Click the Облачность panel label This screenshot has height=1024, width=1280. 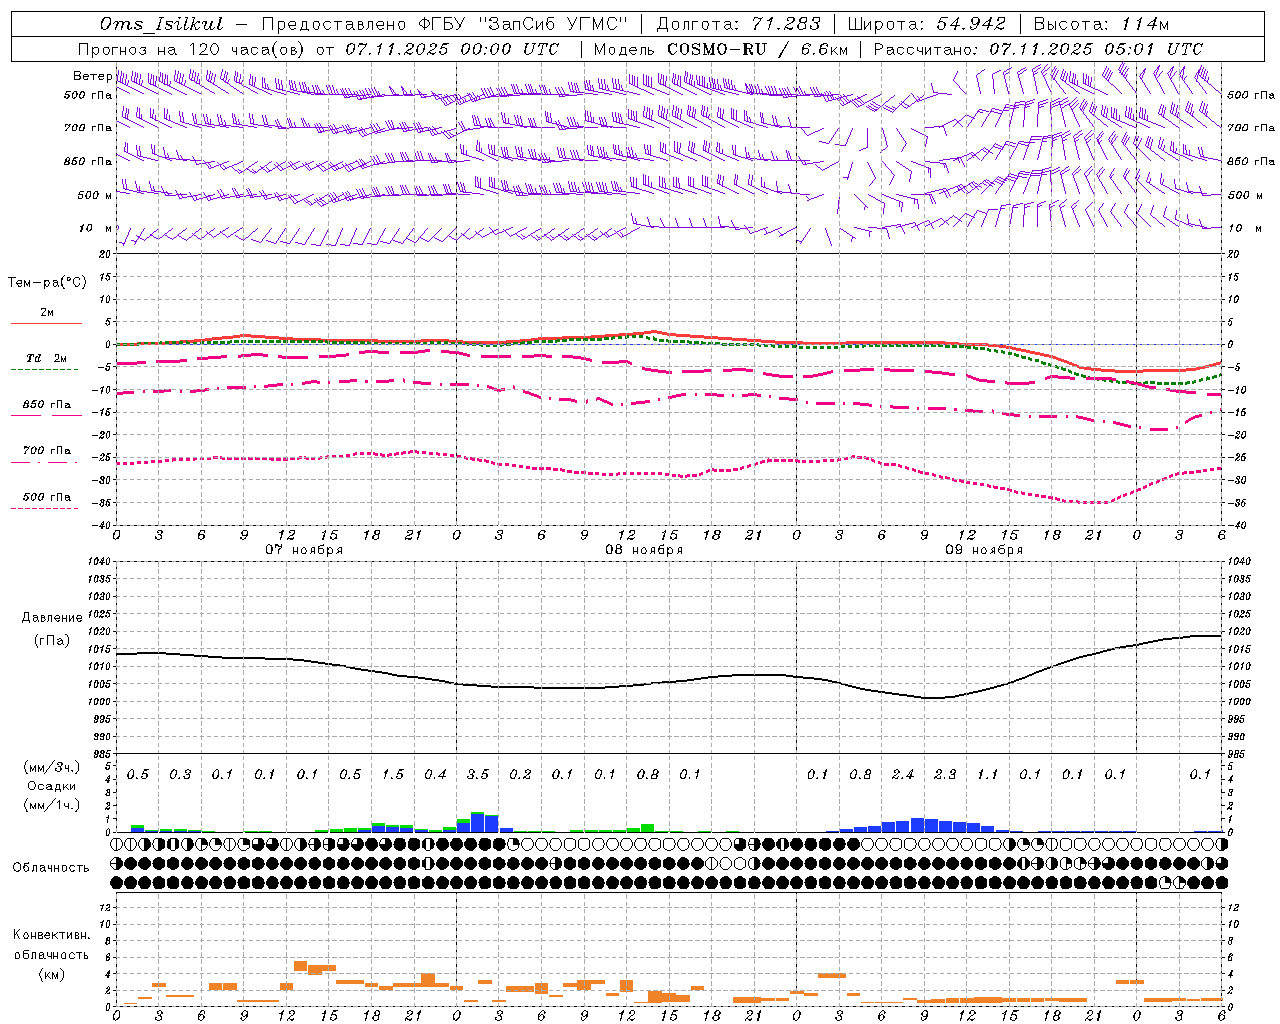51,868
